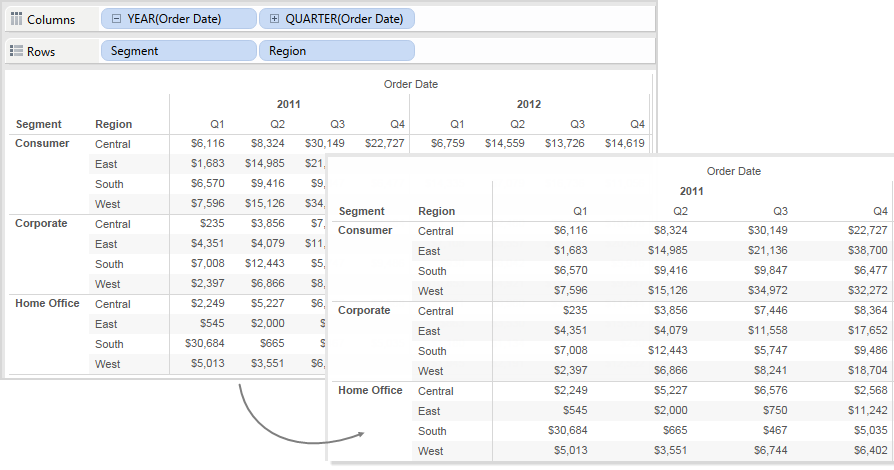Click the $14,619 cell under 2012 Q4
The image size is (894, 470).
(624, 143)
